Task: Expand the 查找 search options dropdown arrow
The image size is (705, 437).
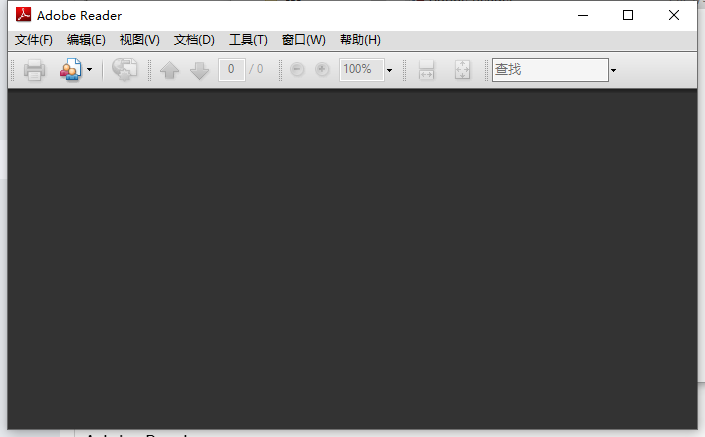Action: pyautogui.click(x=613, y=70)
